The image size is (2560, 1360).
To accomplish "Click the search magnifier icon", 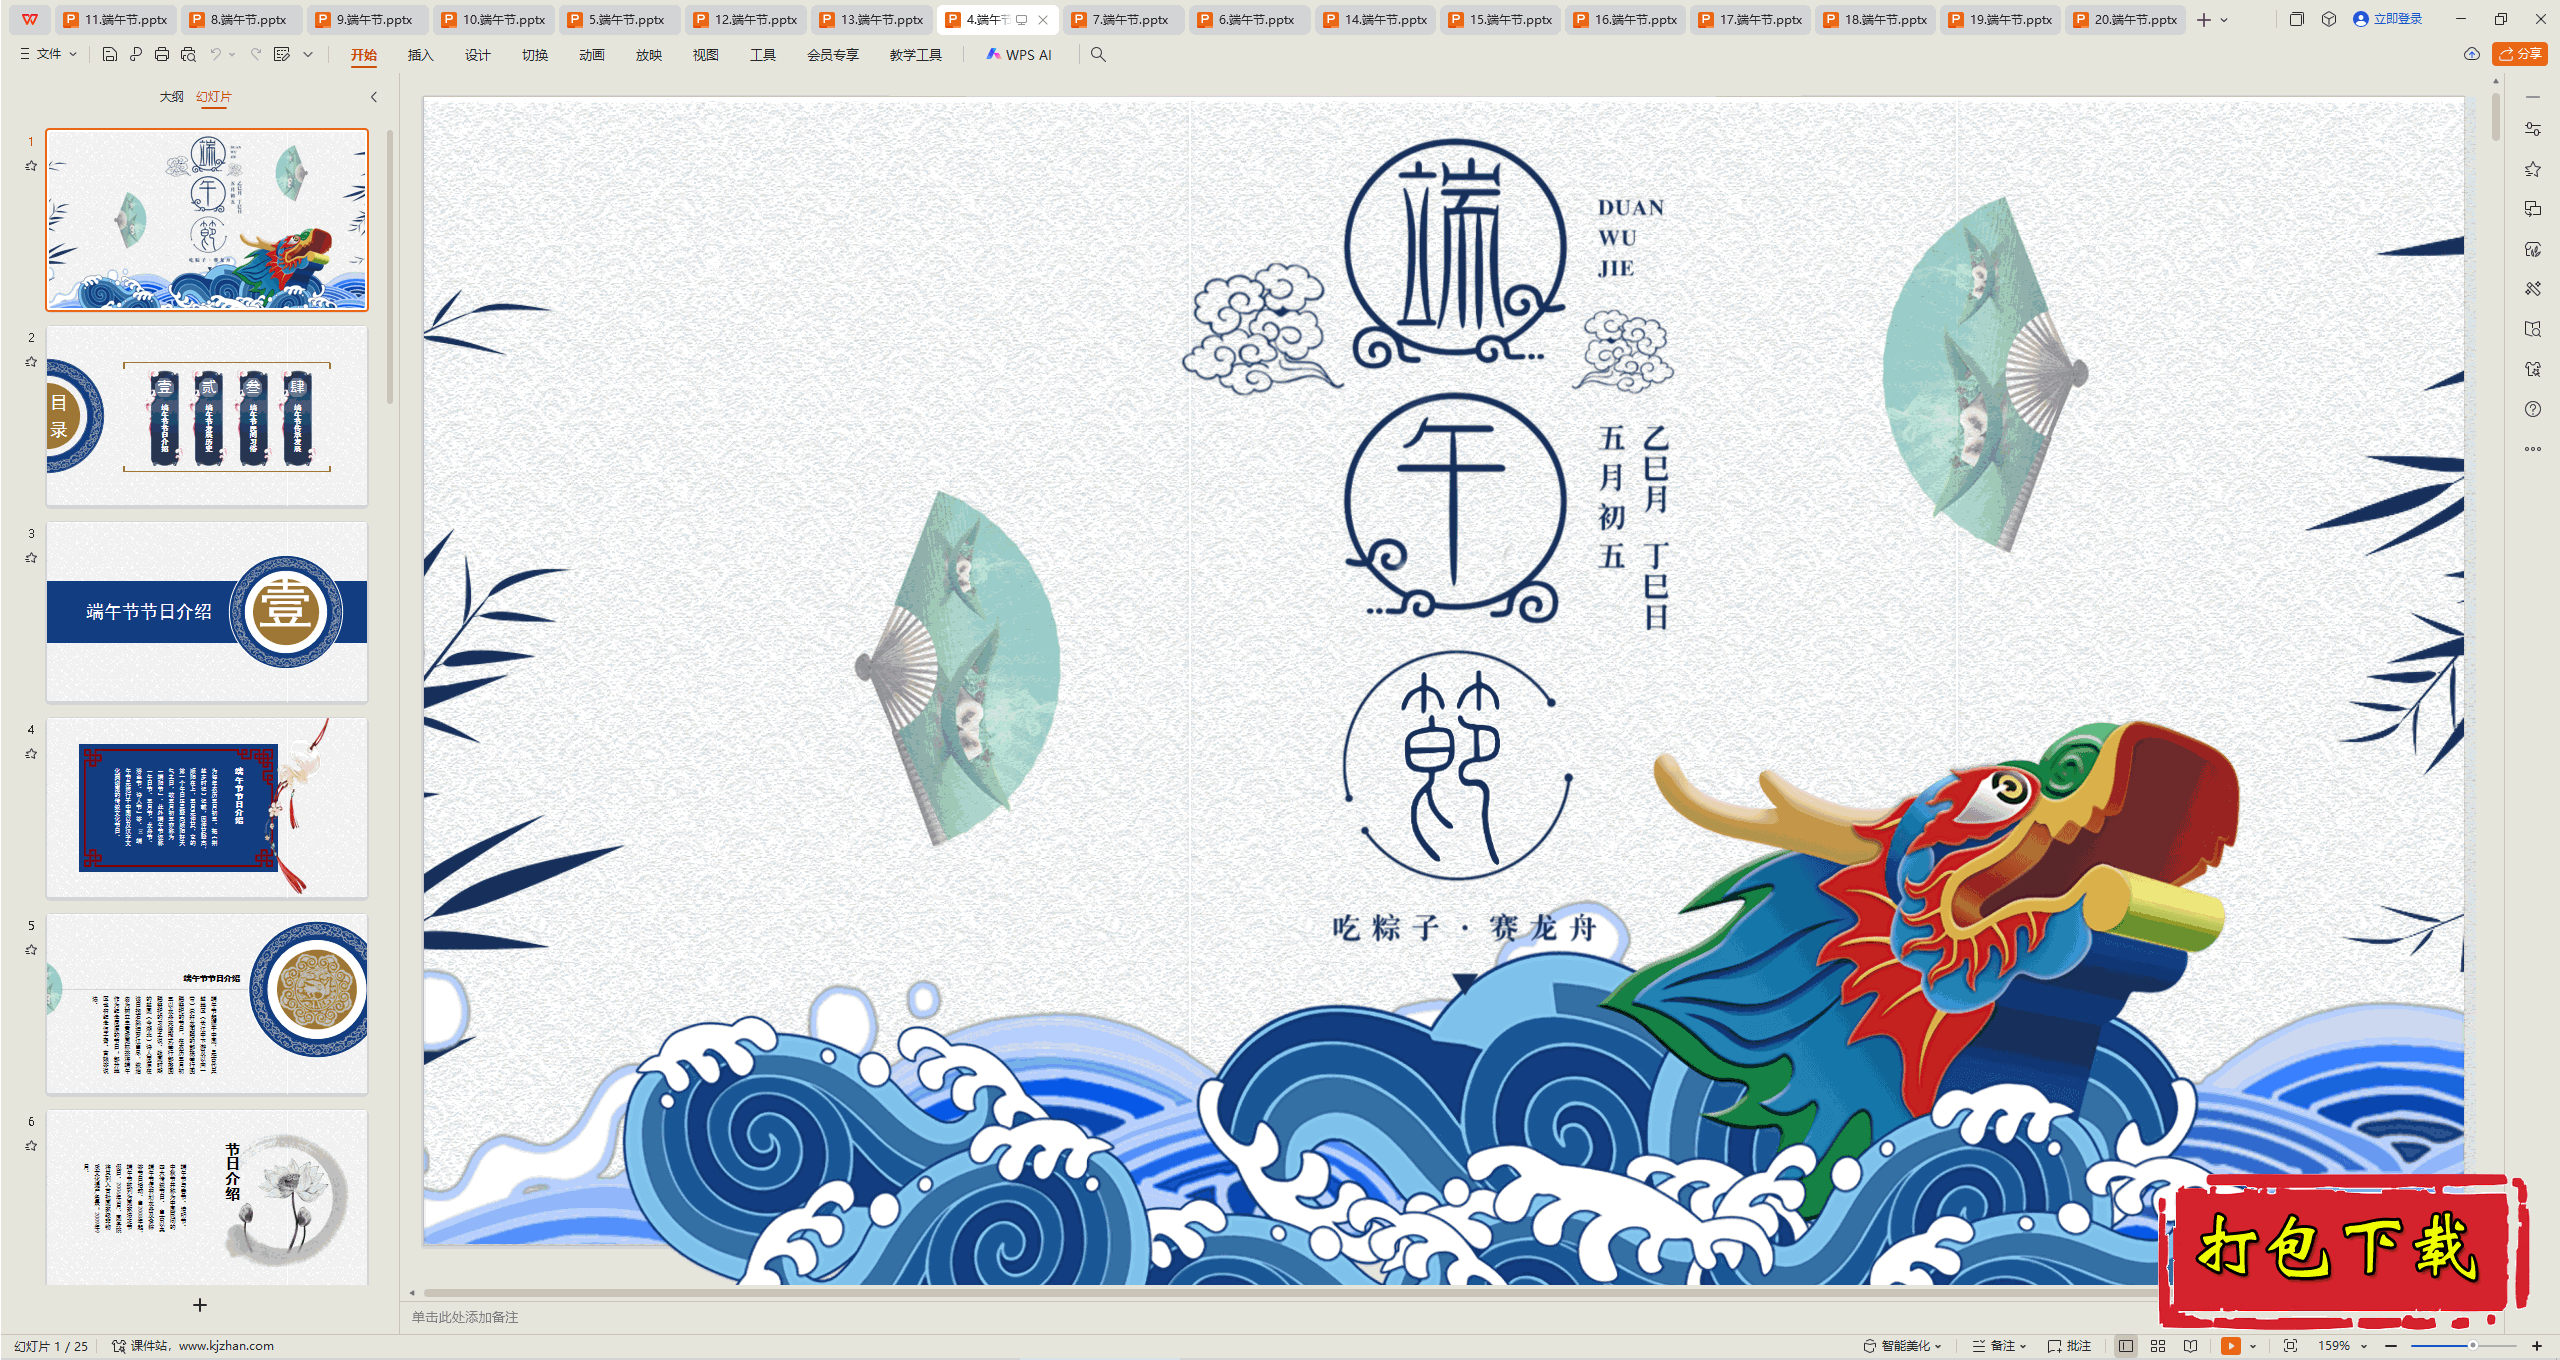I will (x=1098, y=54).
